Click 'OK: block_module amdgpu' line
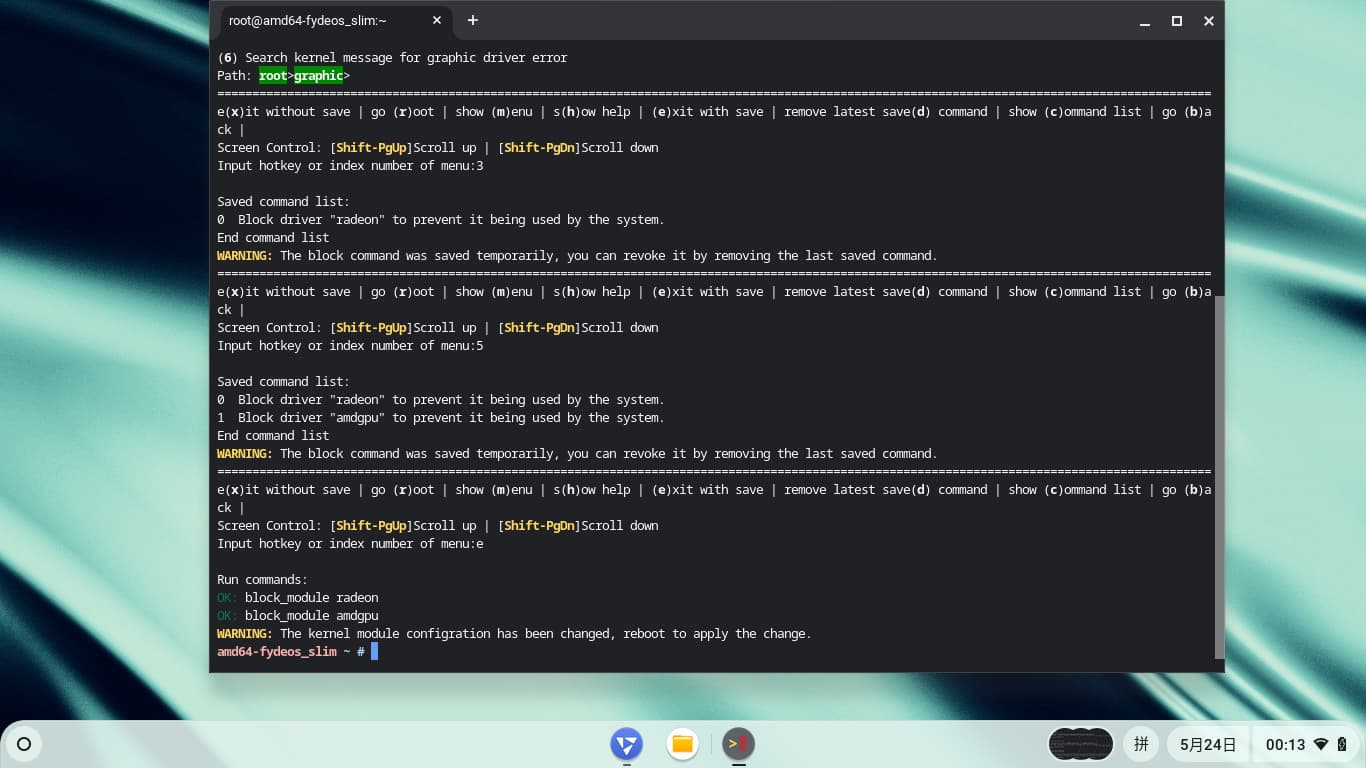The width and height of the screenshot is (1366, 768). 298,616
